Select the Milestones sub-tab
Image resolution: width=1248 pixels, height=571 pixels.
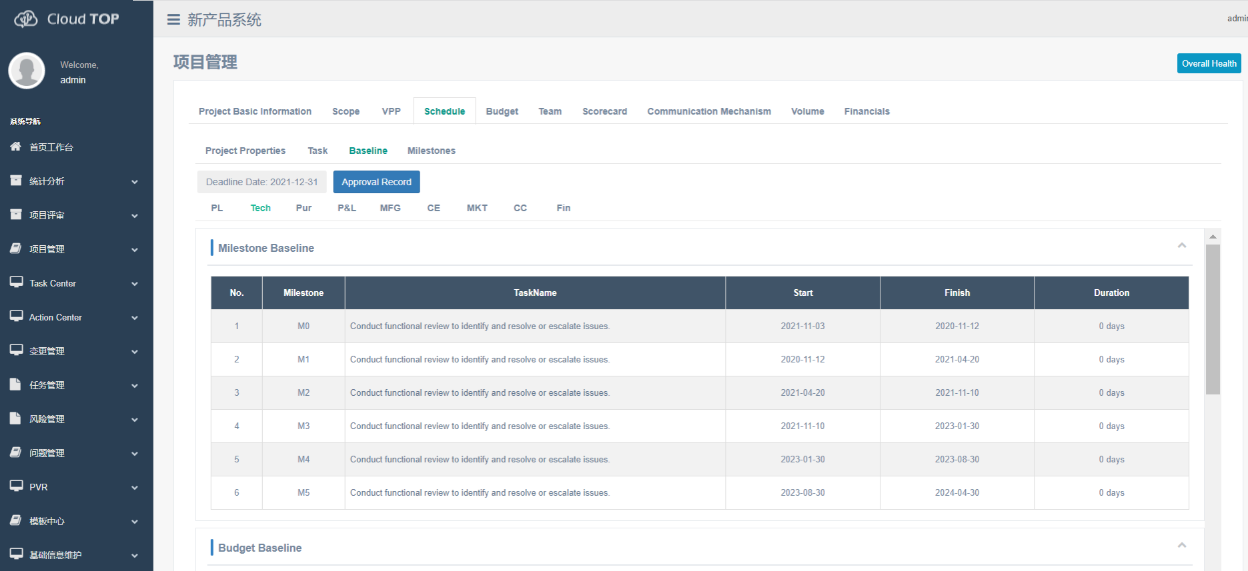[x=431, y=150]
